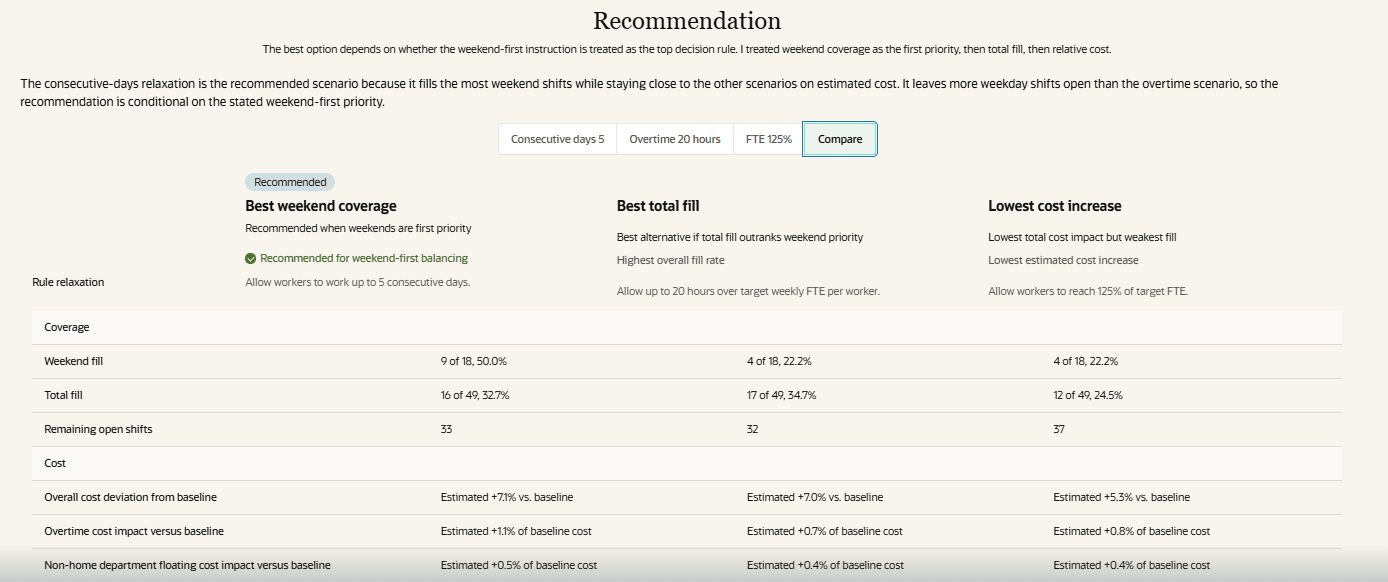
Task: Click the green check icon beside weekend-first balancing
Action: [x=250, y=258]
